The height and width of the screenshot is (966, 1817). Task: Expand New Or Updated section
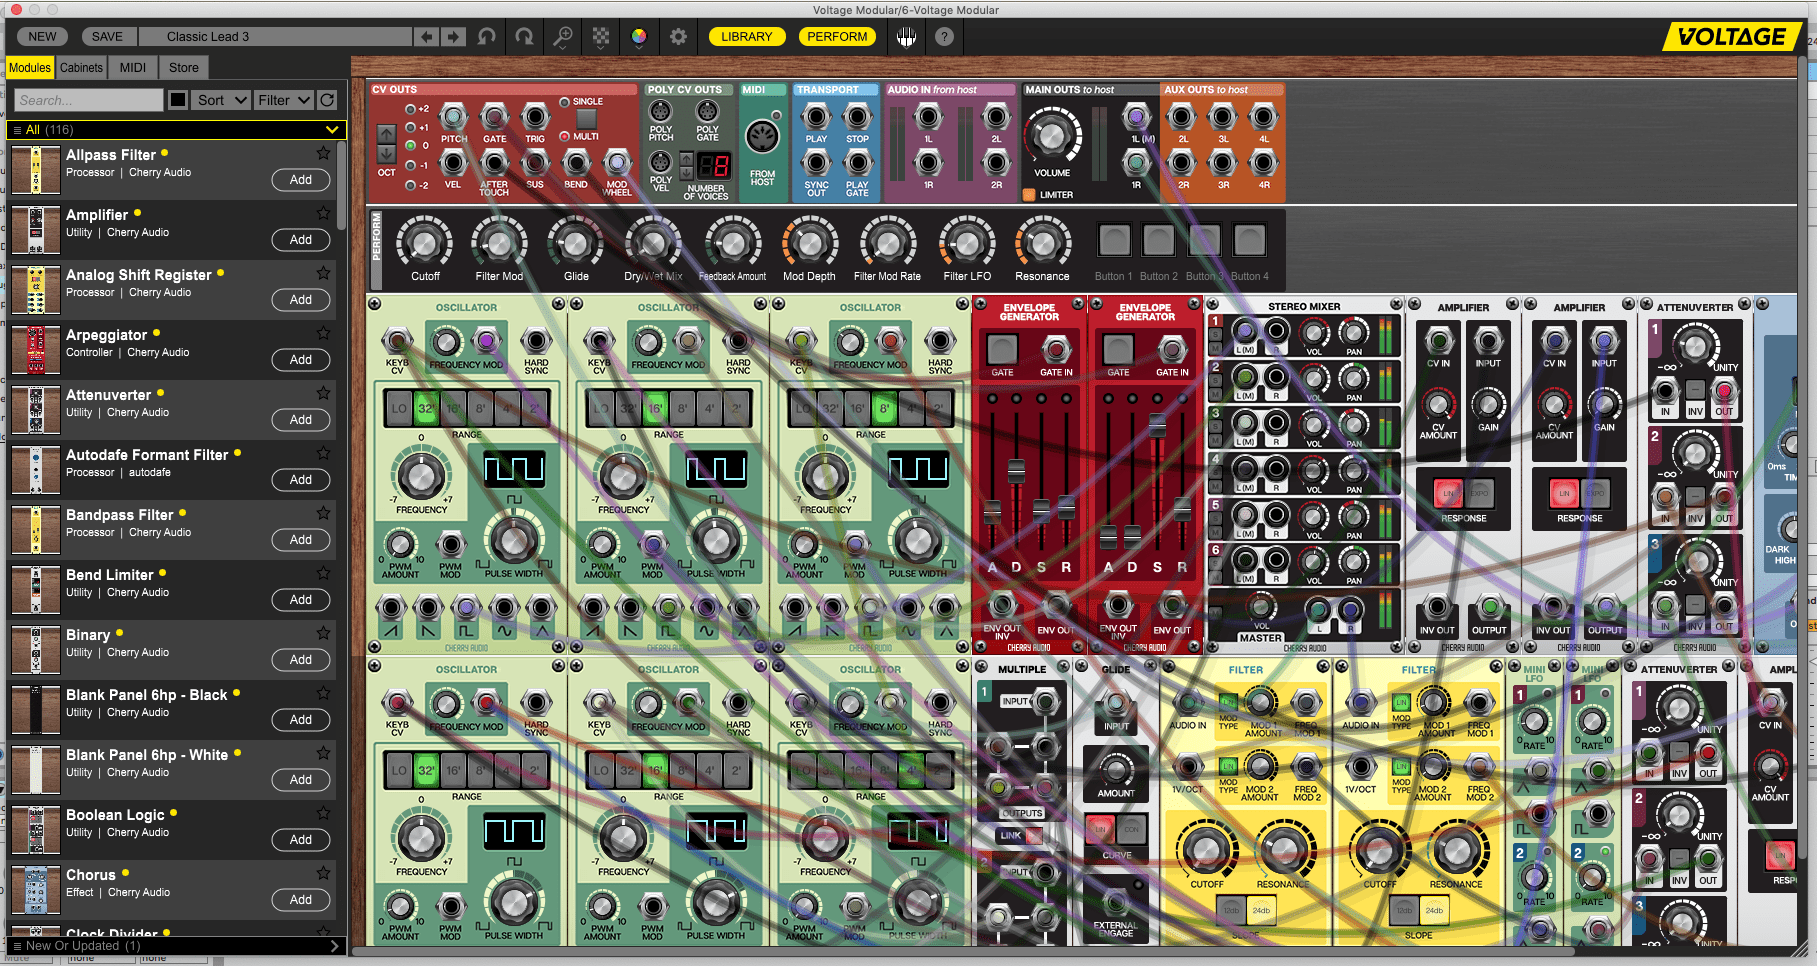pyautogui.click(x=177, y=946)
